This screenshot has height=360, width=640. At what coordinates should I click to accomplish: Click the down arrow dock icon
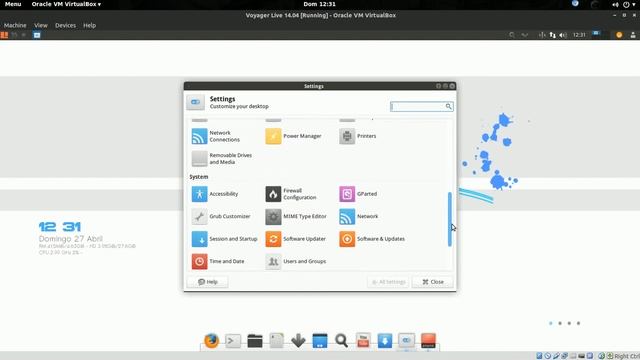point(298,340)
